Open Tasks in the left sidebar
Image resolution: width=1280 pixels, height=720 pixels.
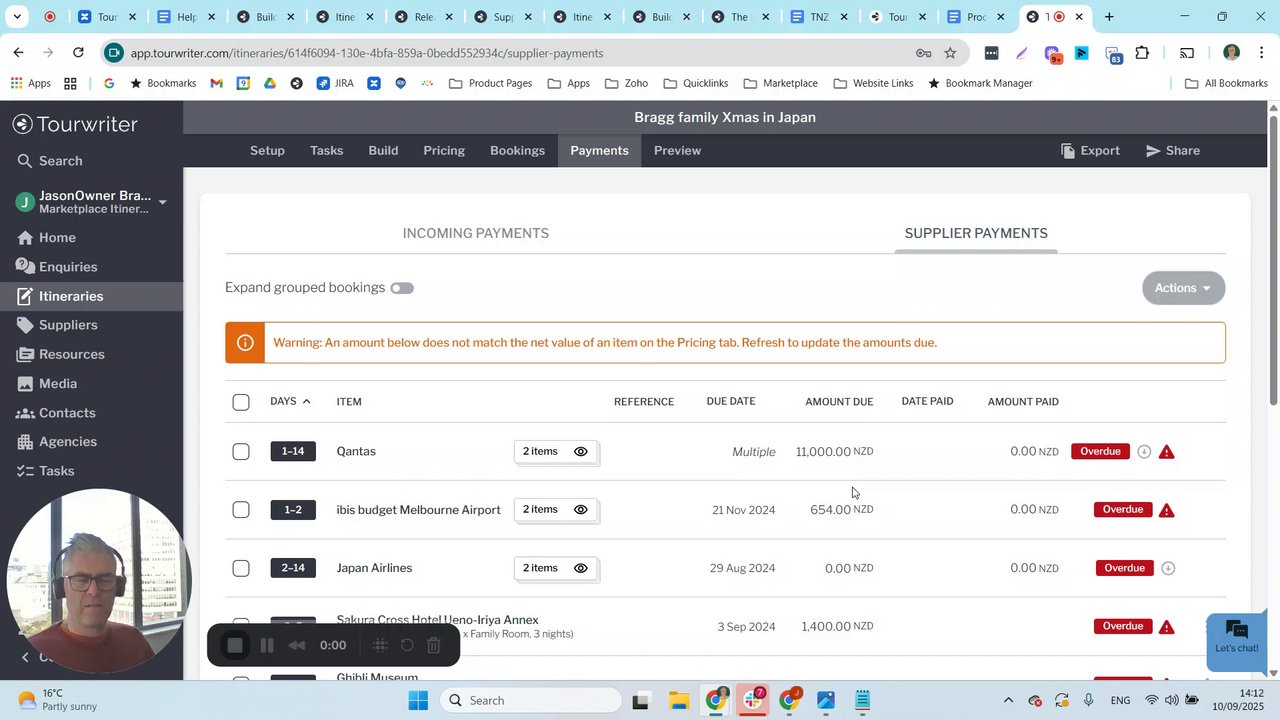point(45,471)
